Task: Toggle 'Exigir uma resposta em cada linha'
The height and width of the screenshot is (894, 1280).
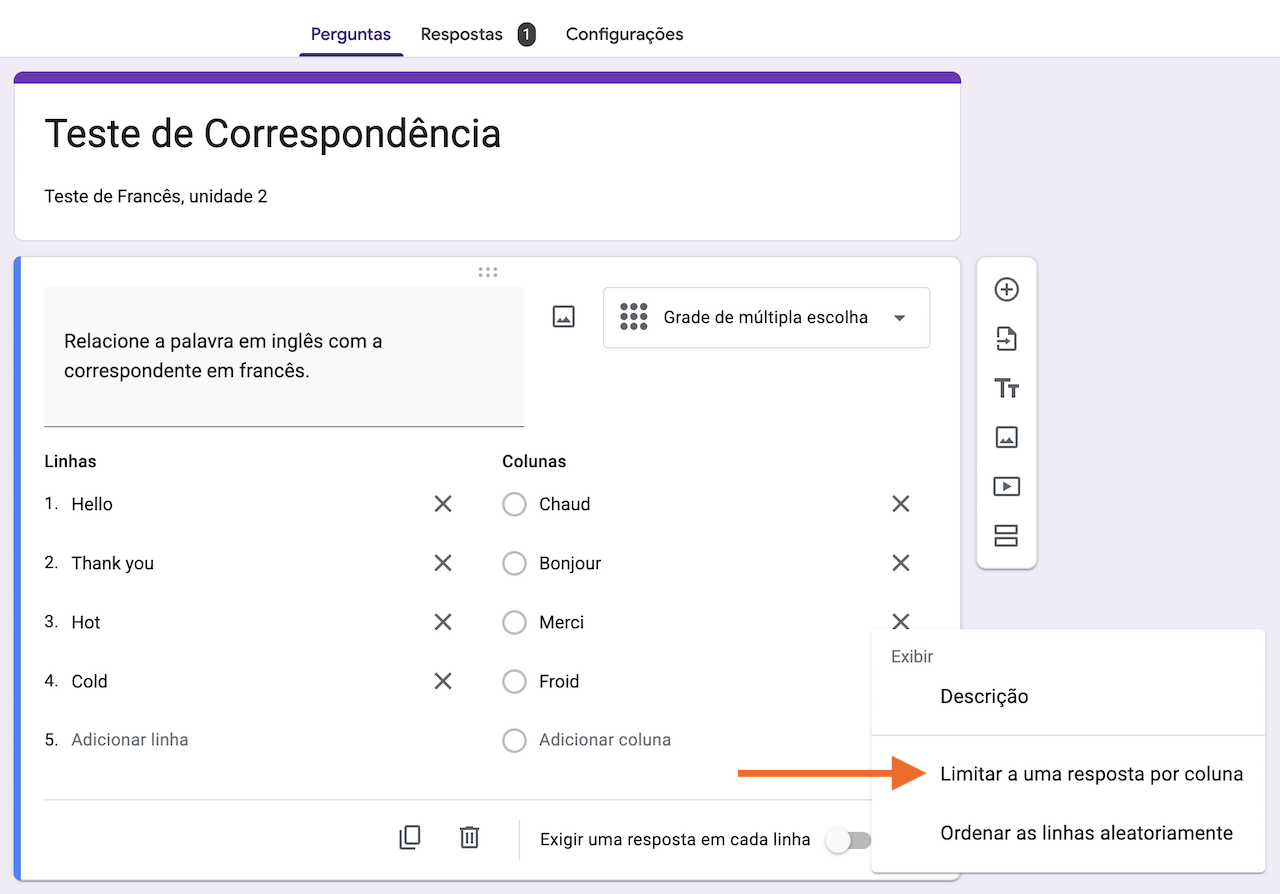Action: 847,840
